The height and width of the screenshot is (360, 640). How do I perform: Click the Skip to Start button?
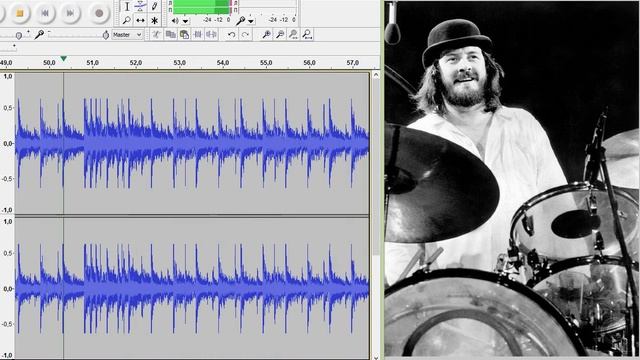point(45,13)
